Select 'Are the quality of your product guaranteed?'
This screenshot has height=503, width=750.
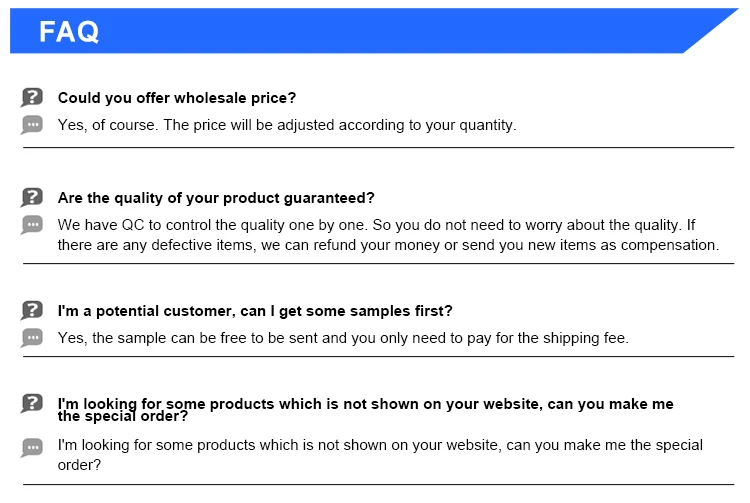click(216, 198)
